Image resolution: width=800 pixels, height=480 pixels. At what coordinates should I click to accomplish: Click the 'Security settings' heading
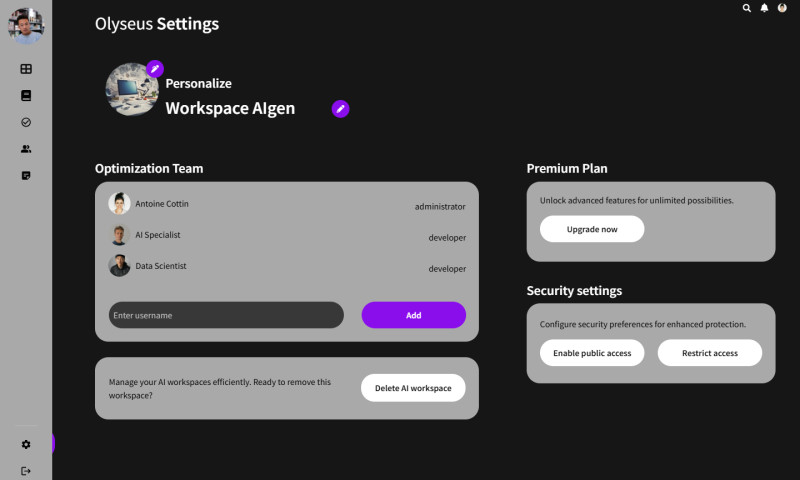point(574,291)
